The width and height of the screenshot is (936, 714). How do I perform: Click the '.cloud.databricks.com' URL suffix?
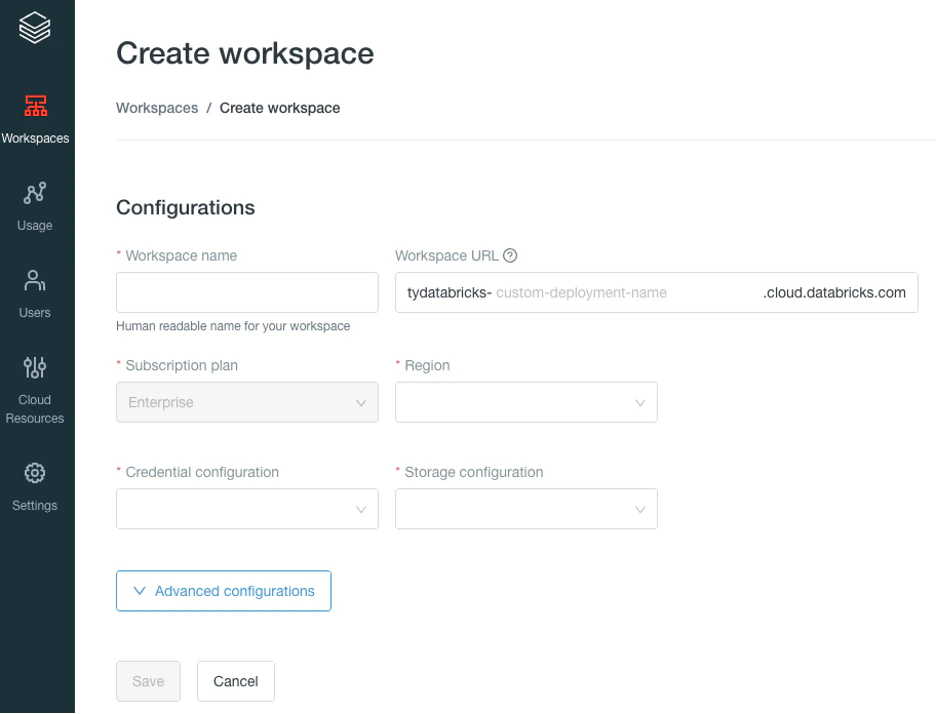tap(835, 293)
